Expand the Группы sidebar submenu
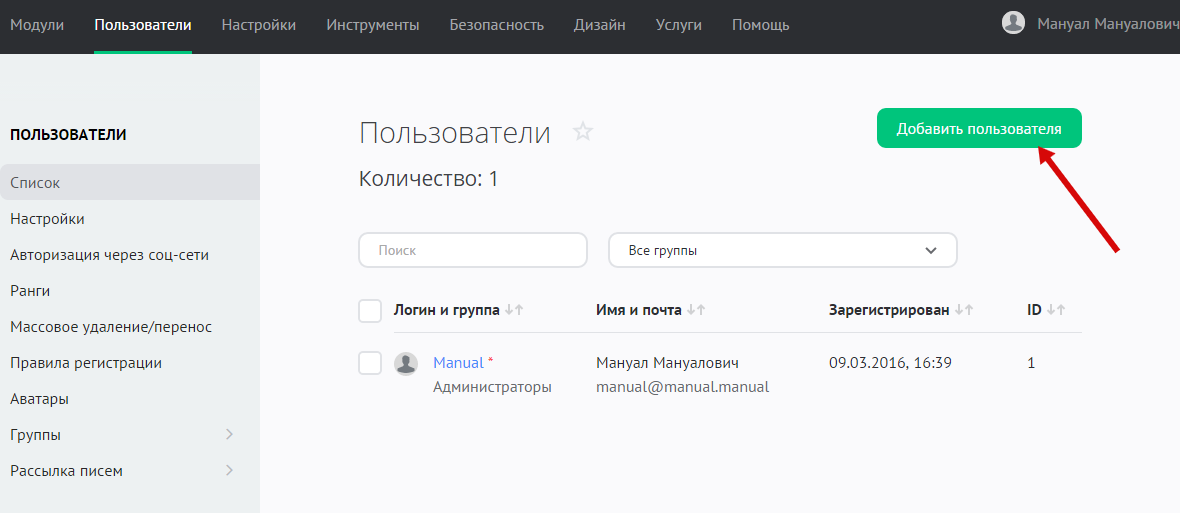Viewport: 1180px width, 513px height. coord(229,435)
